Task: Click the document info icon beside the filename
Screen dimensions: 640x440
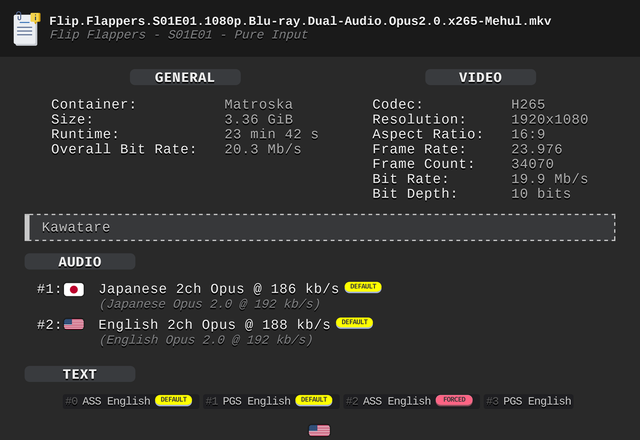Action: pos(27,29)
